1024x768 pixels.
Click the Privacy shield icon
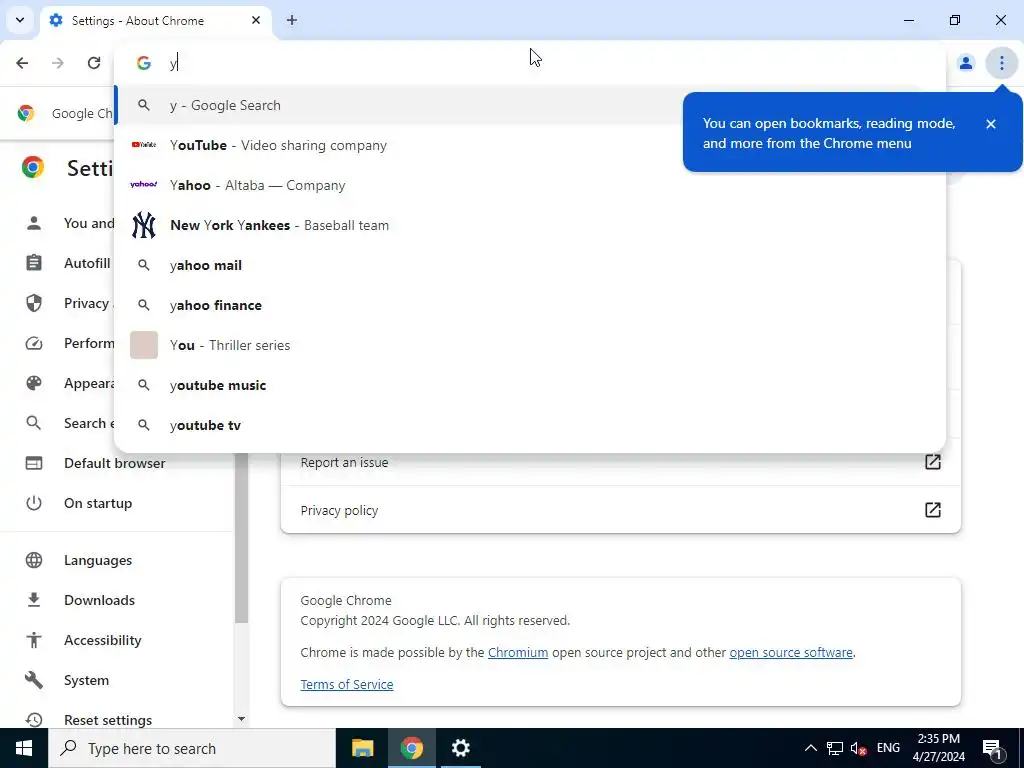34,303
